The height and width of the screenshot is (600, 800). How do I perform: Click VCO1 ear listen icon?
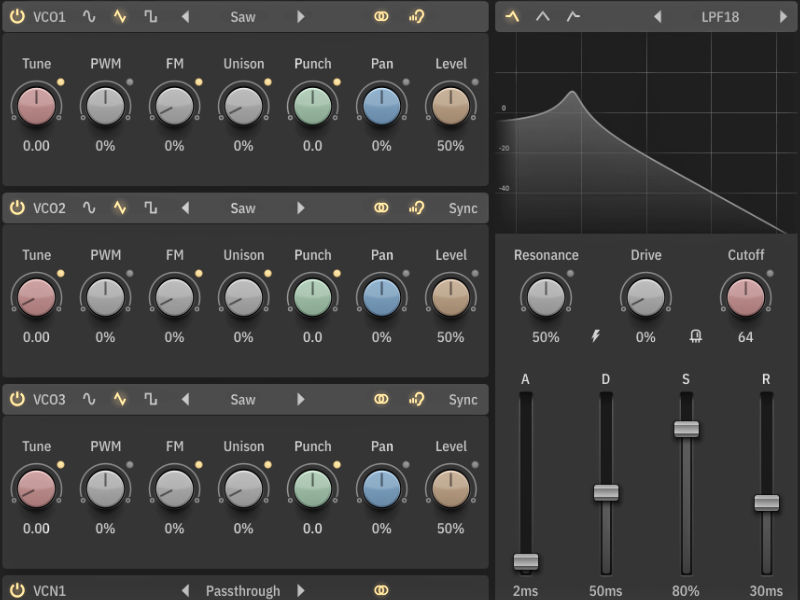(416, 16)
